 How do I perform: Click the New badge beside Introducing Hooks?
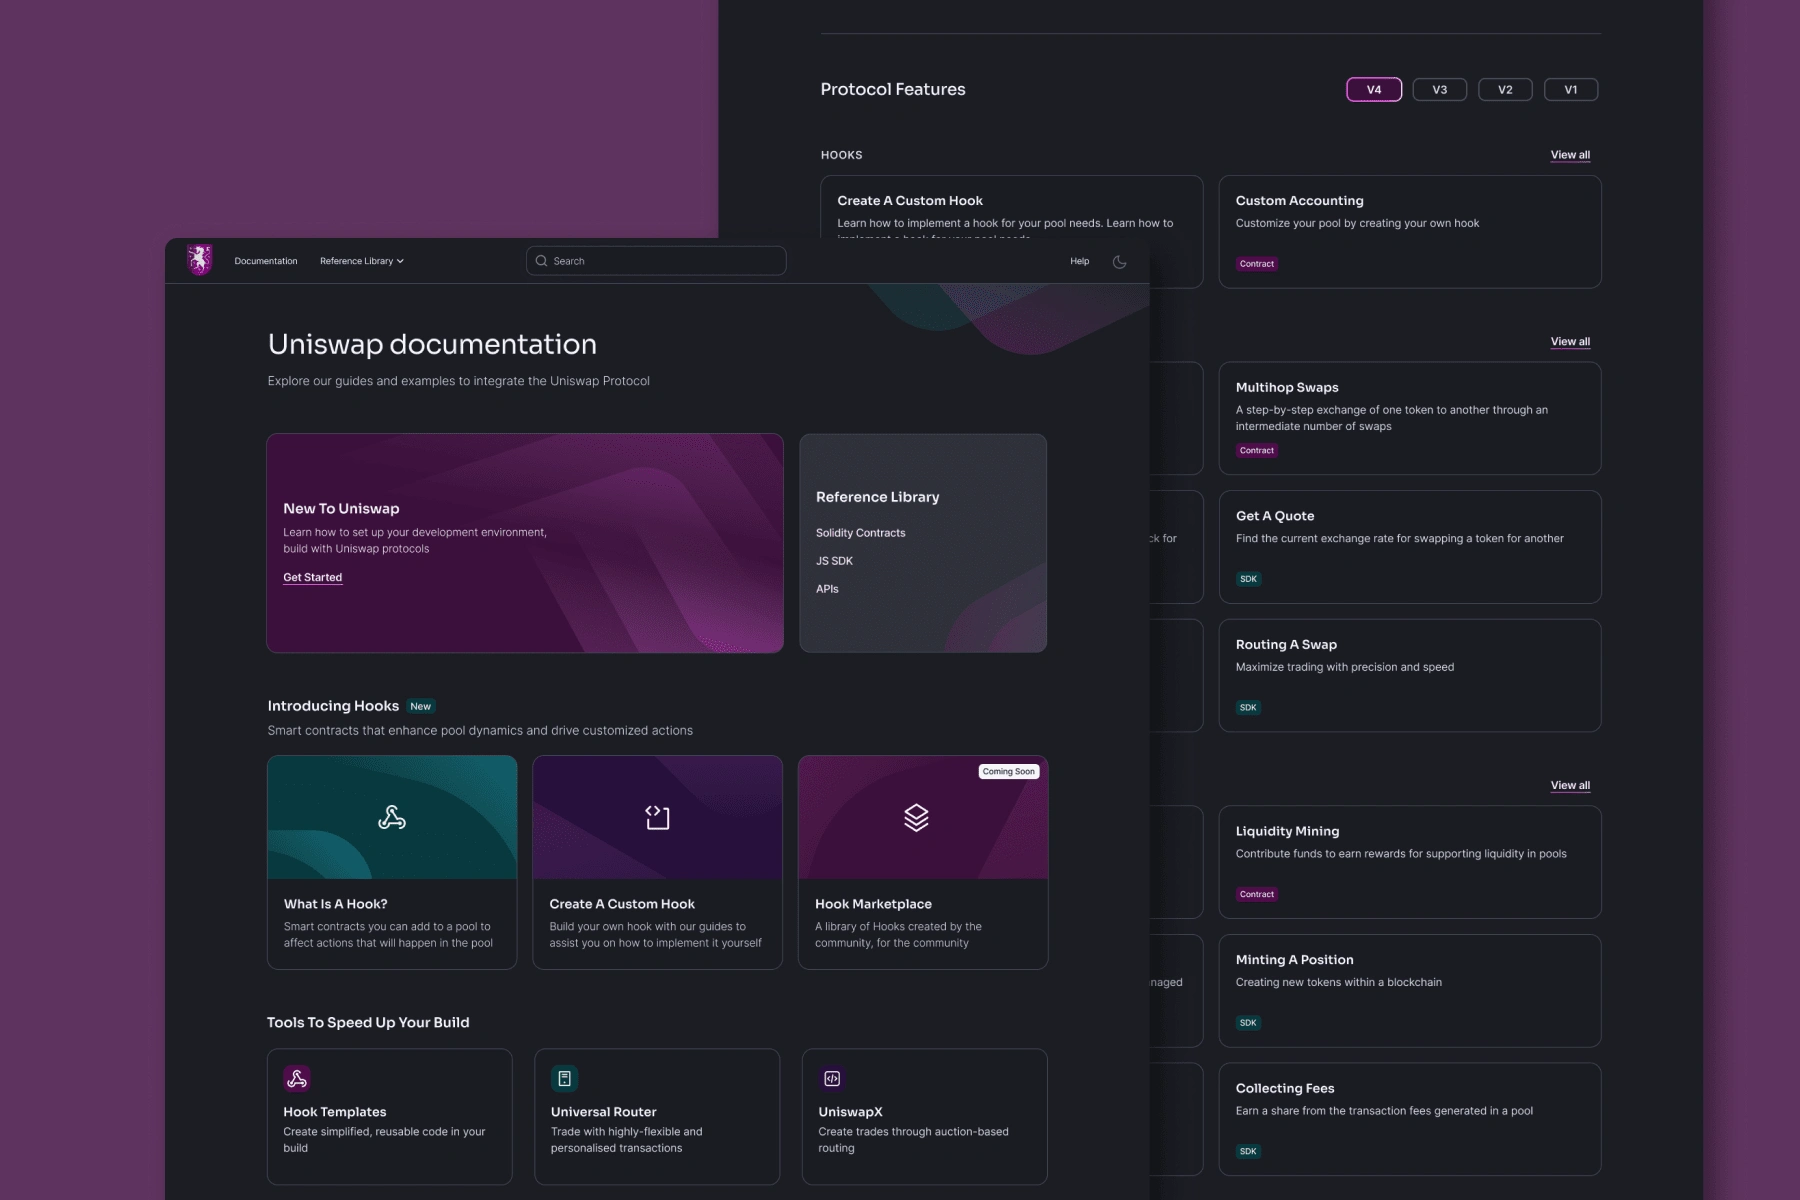tap(421, 706)
